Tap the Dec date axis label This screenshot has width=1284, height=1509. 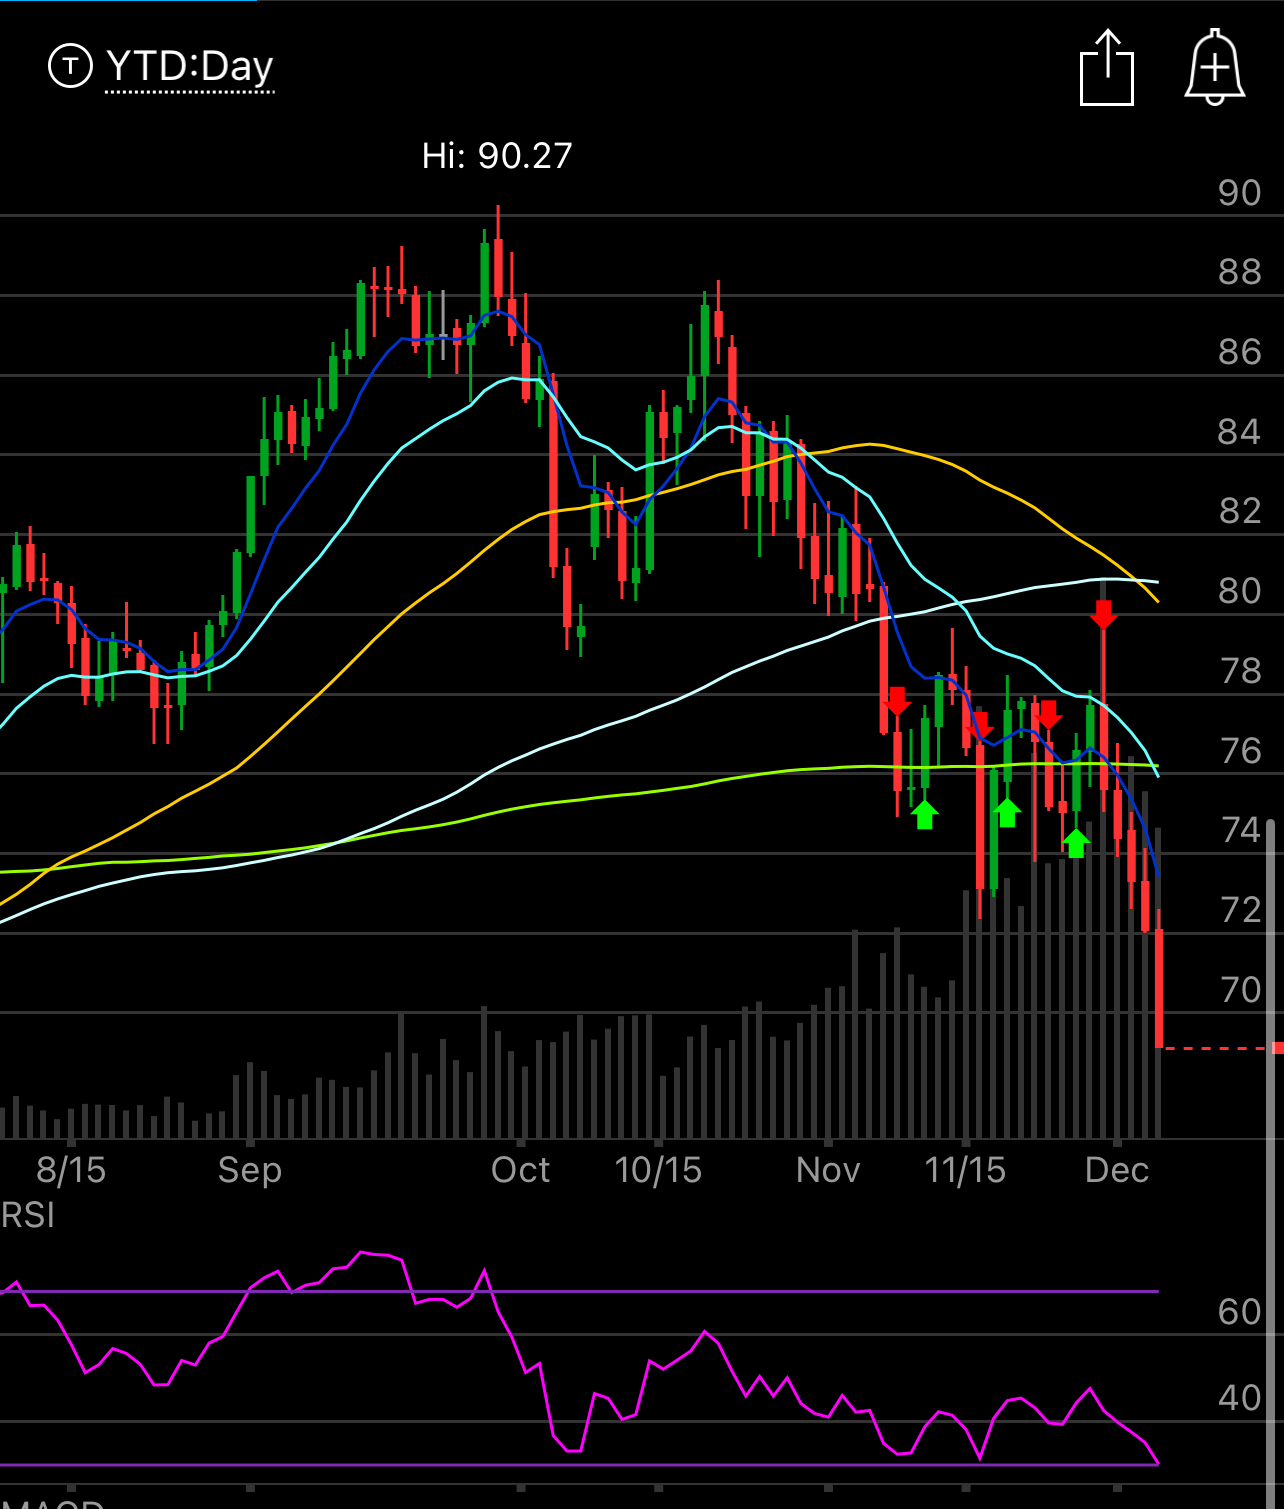pos(1117,1169)
